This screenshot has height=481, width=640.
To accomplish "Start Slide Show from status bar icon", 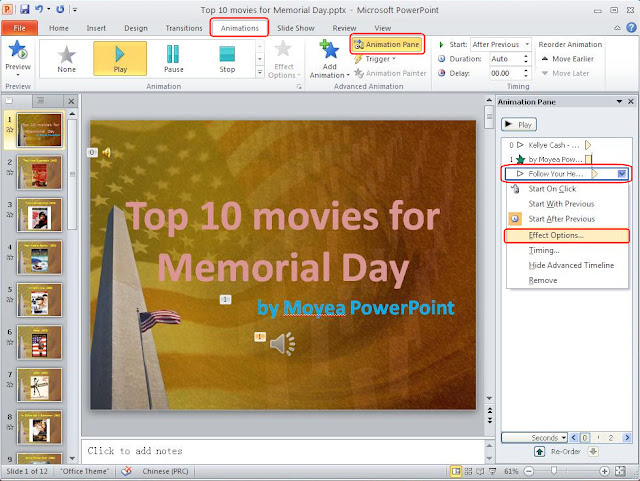I will pos(492,472).
